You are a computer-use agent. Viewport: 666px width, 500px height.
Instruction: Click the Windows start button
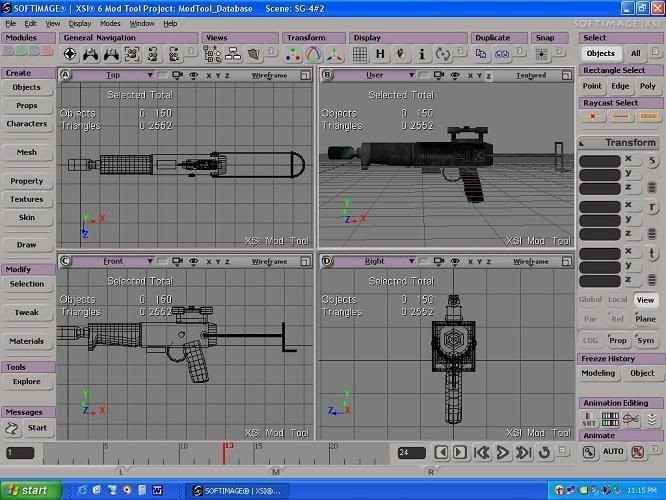click(x=30, y=490)
